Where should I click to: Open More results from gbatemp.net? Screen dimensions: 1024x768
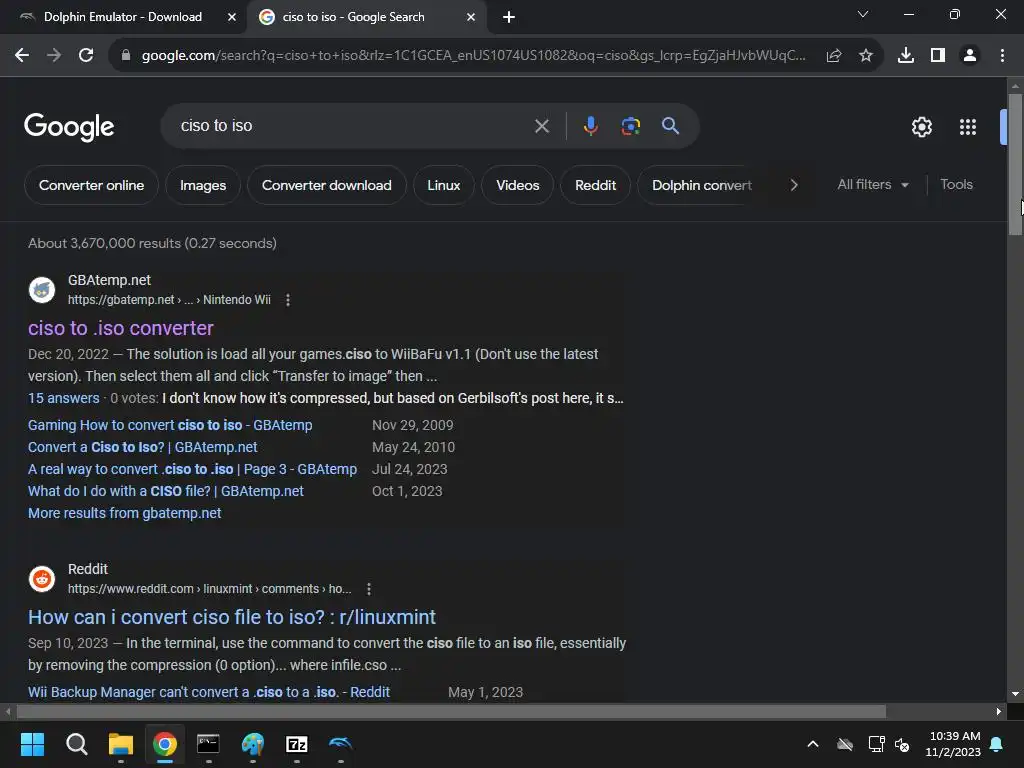coord(125,513)
